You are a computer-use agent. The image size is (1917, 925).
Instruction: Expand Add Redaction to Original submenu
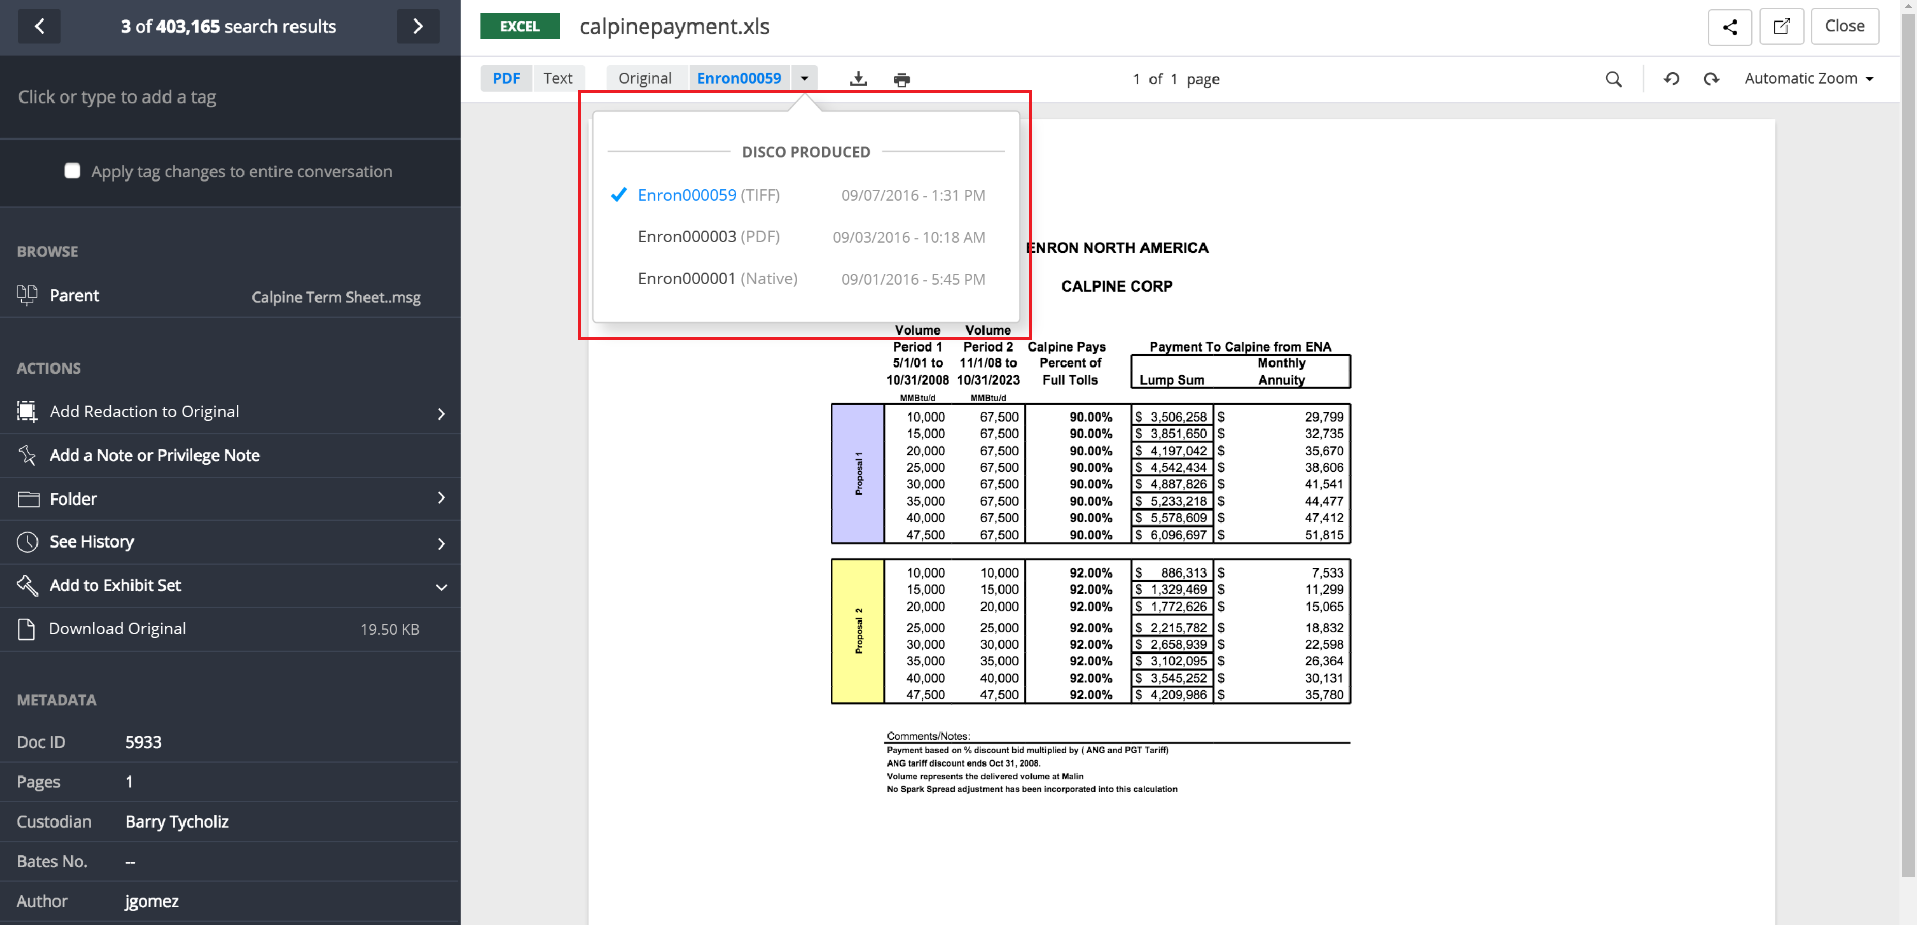(x=441, y=413)
